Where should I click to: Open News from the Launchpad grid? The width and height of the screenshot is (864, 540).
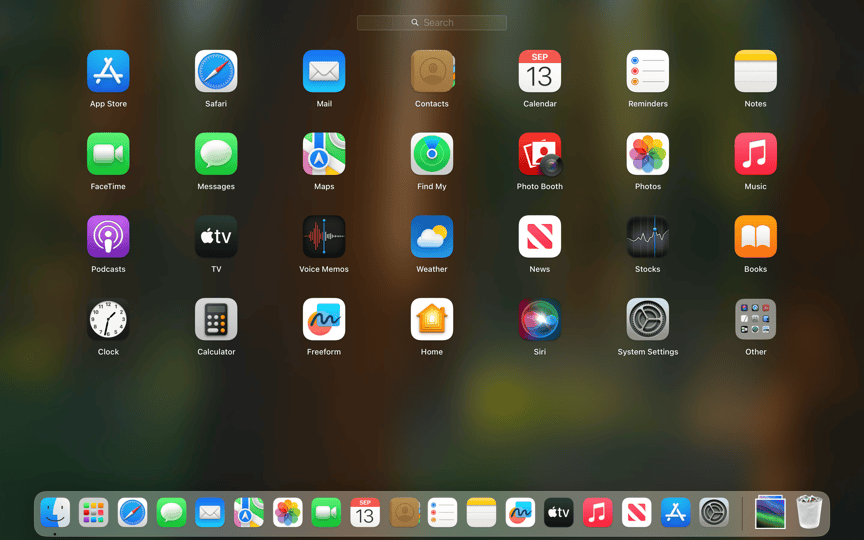pyautogui.click(x=540, y=236)
